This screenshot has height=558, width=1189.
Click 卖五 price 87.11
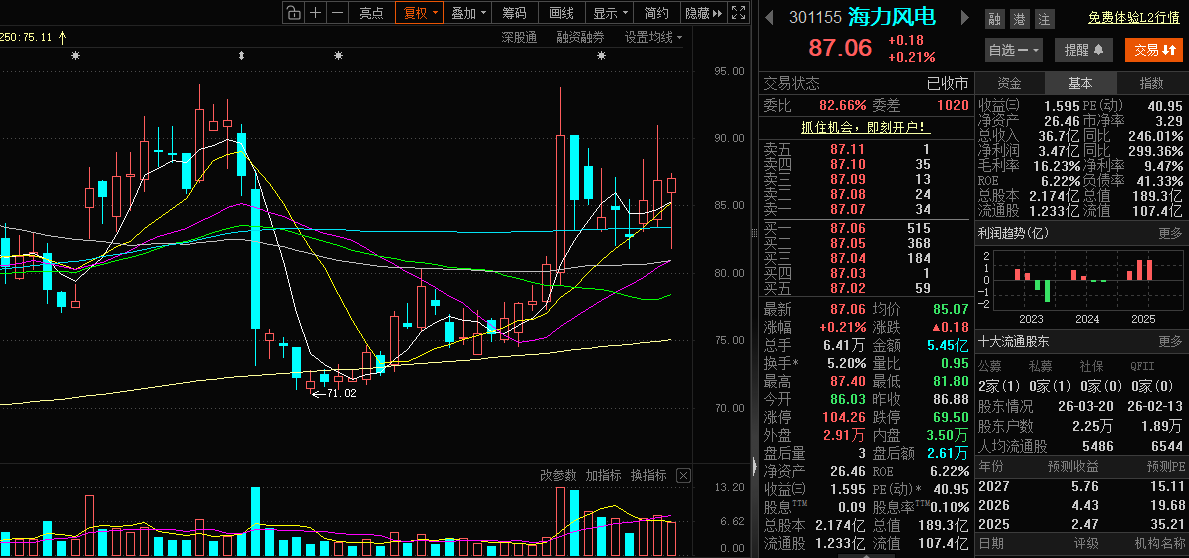pos(848,150)
